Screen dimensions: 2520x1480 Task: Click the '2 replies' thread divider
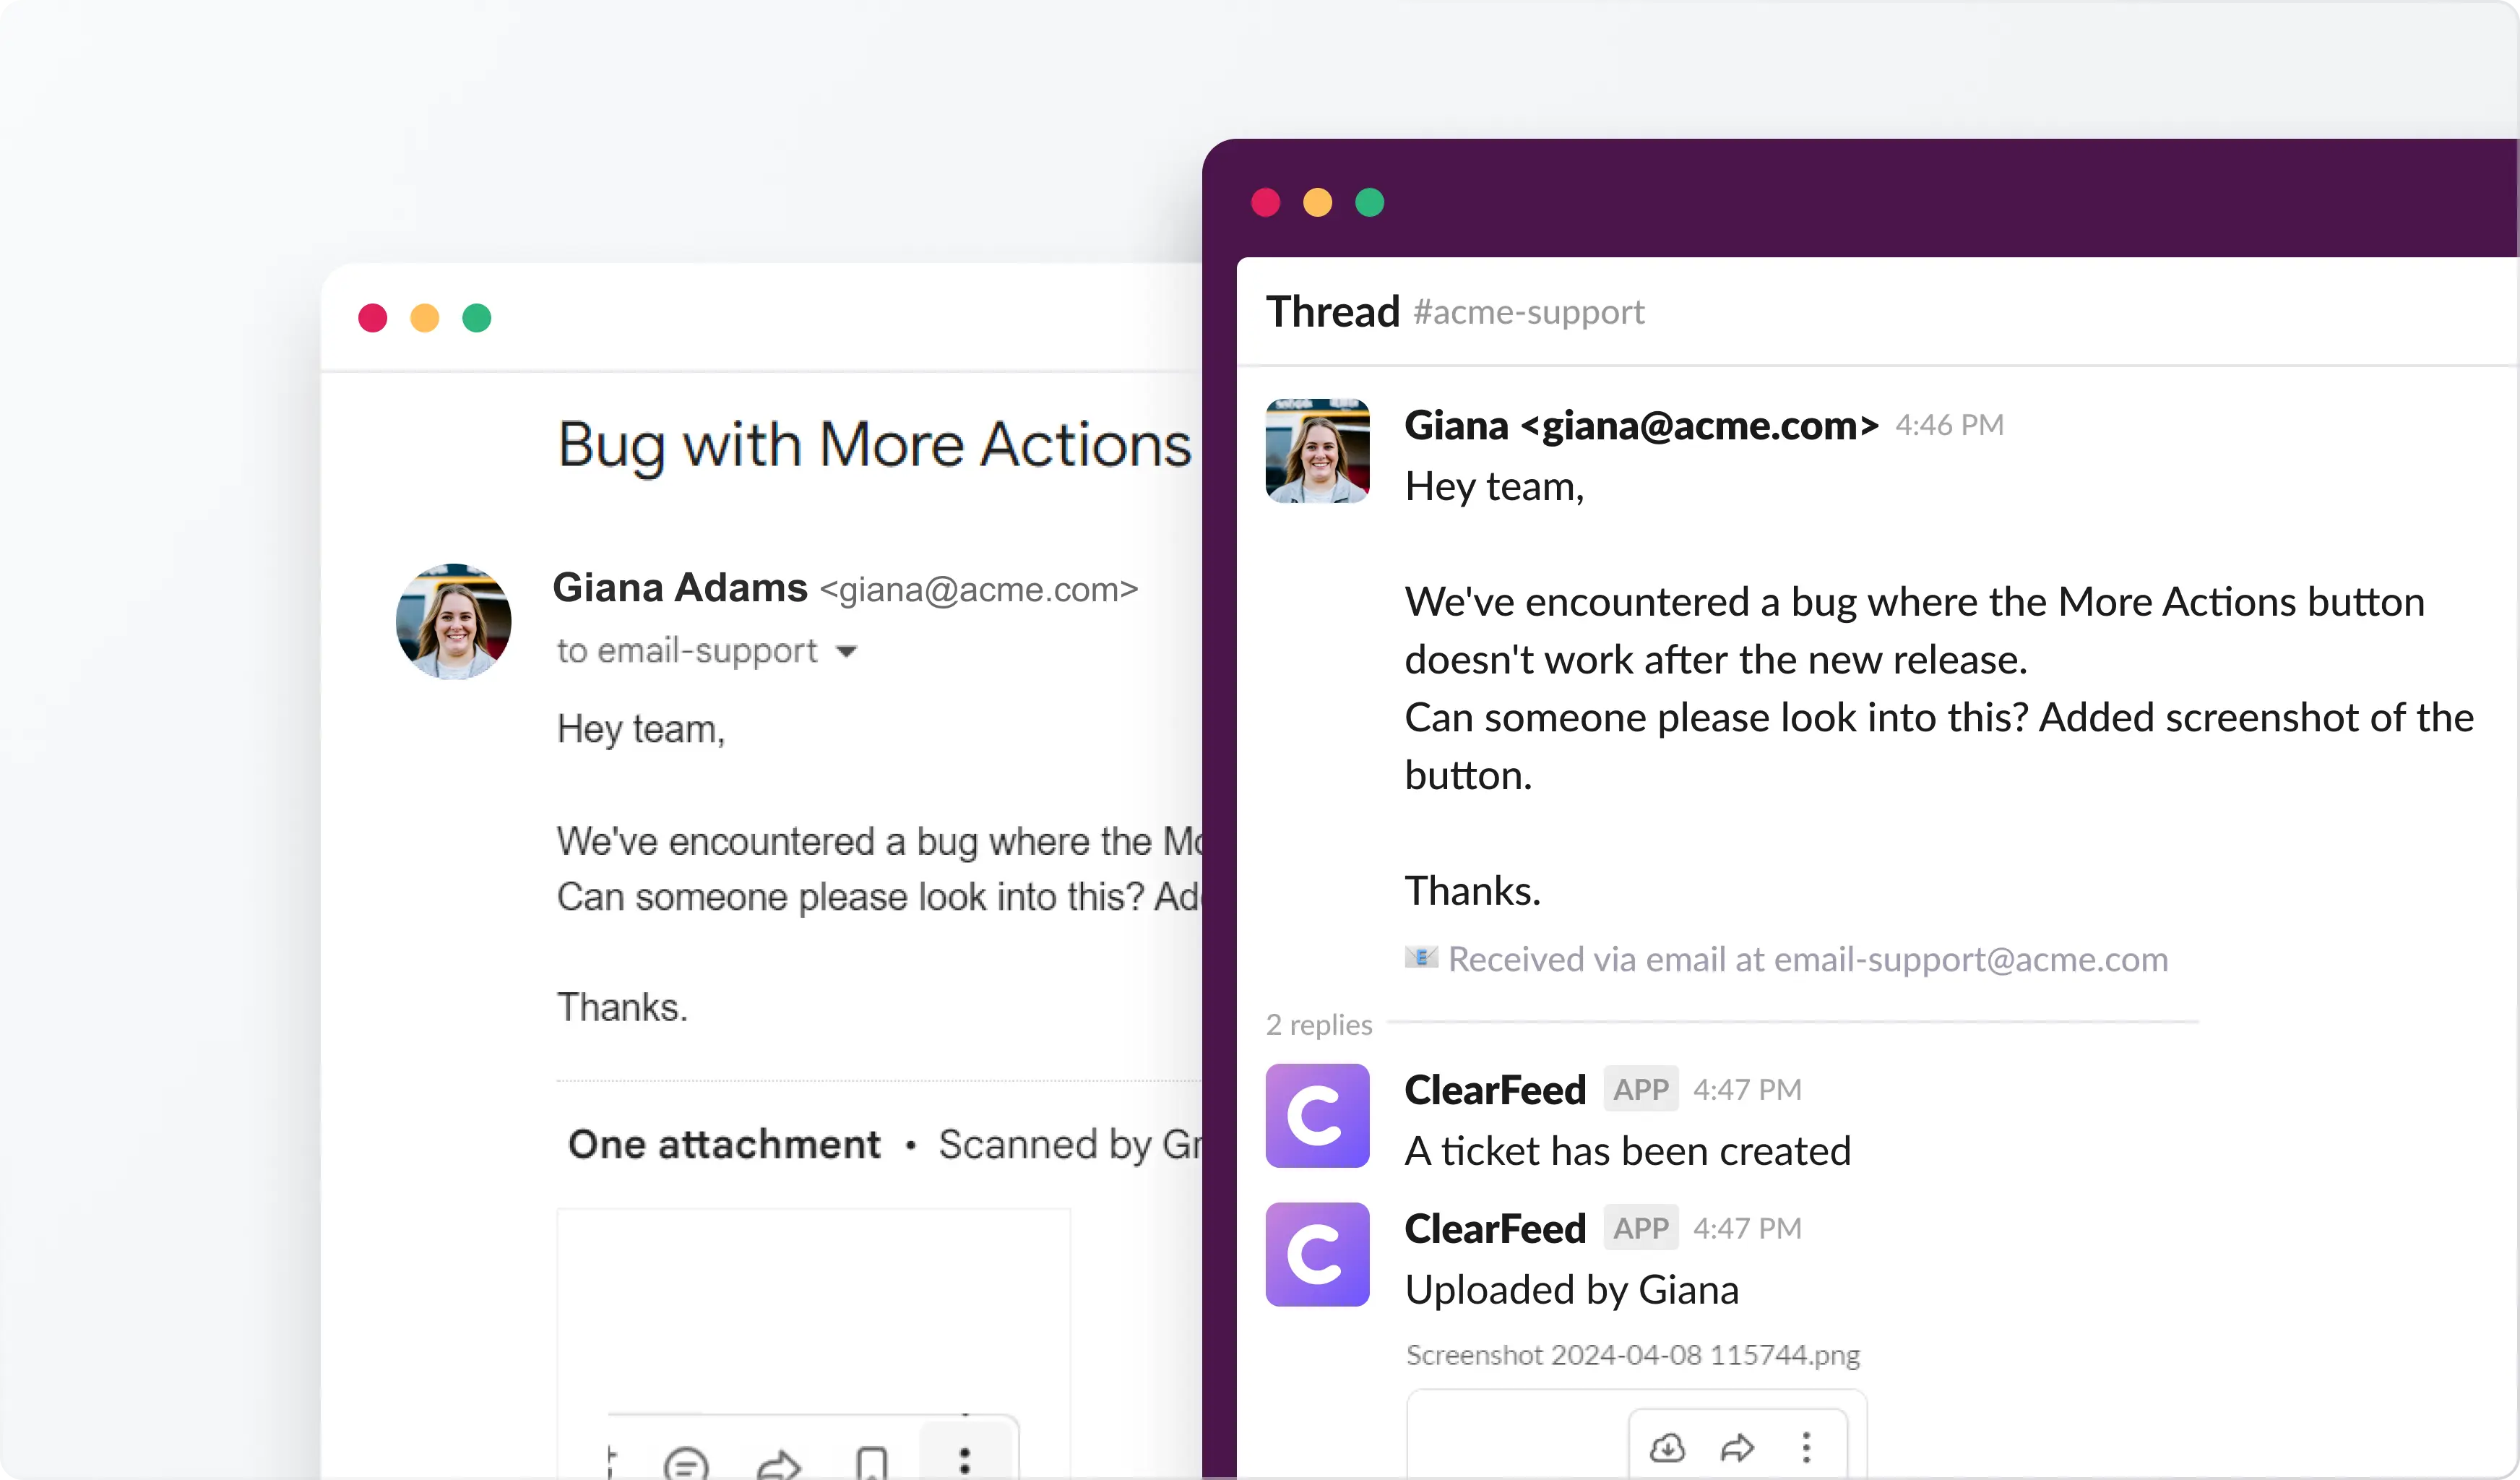point(1318,1024)
